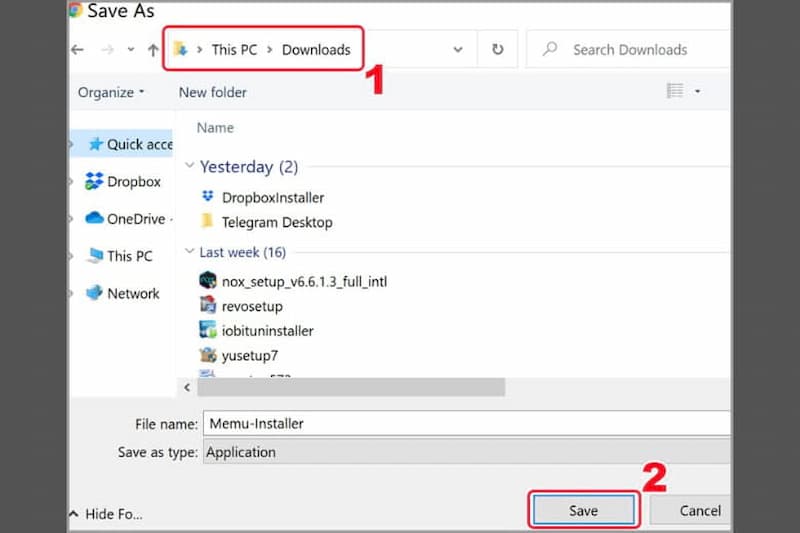Click the Back navigation arrow
Screen dimensions: 800x533
78,49
